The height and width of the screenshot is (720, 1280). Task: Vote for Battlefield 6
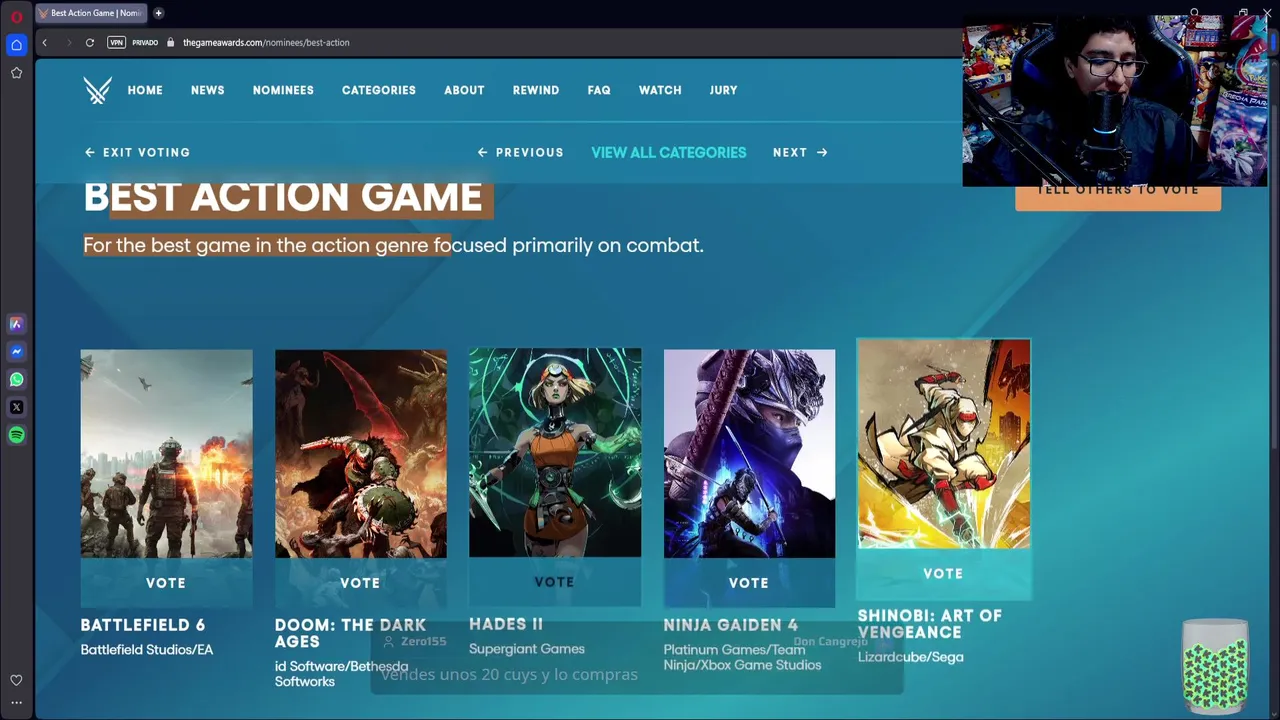point(166,583)
